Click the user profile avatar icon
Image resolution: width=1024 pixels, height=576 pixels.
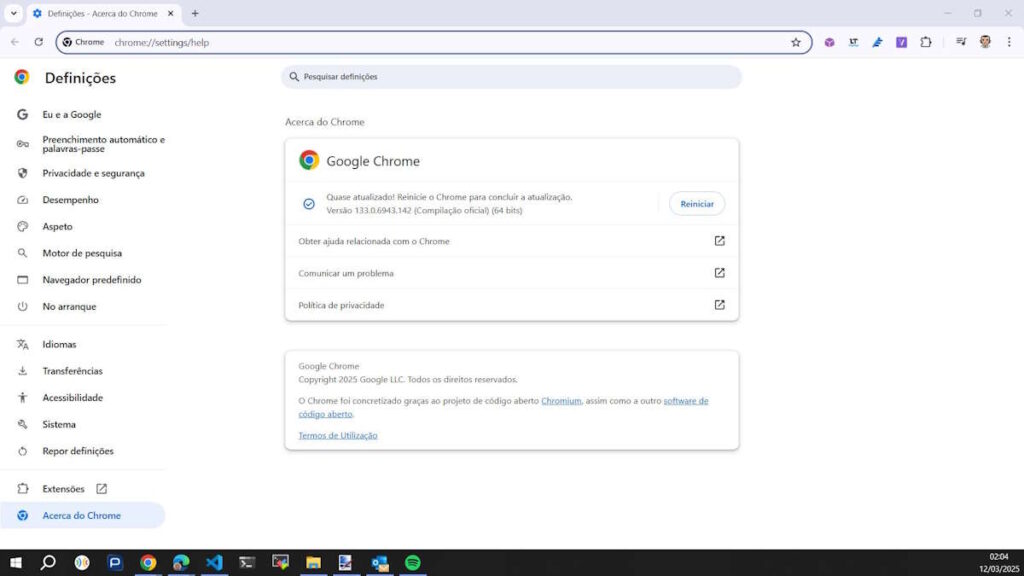[985, 42]
